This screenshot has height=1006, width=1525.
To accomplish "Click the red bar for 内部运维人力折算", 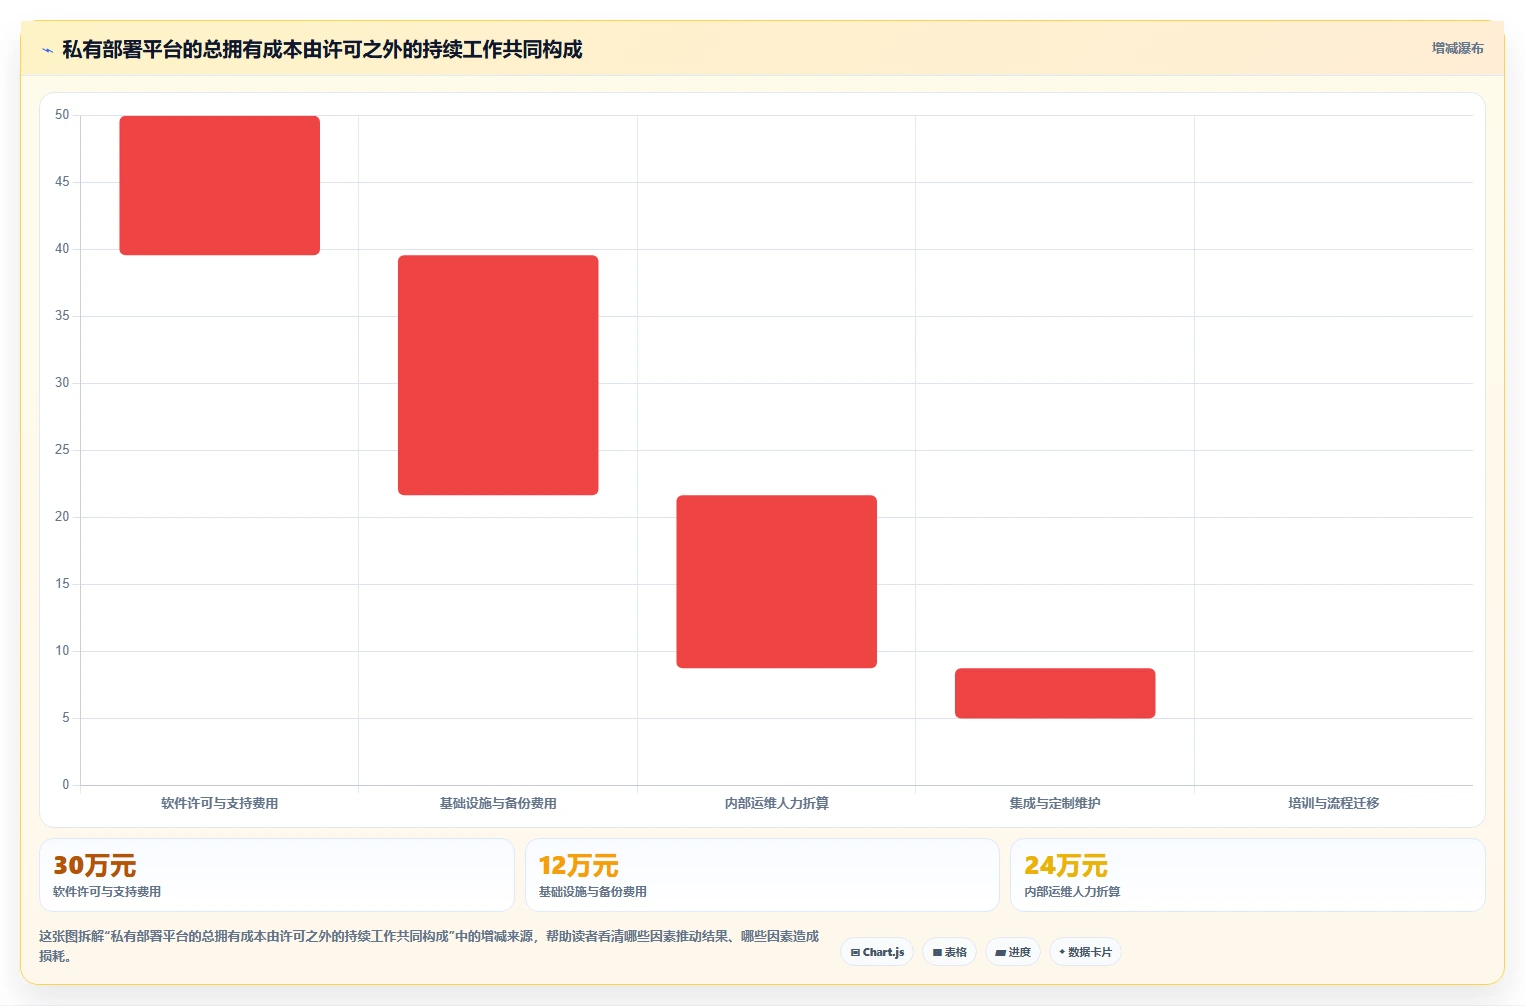I will pos(777,581).
